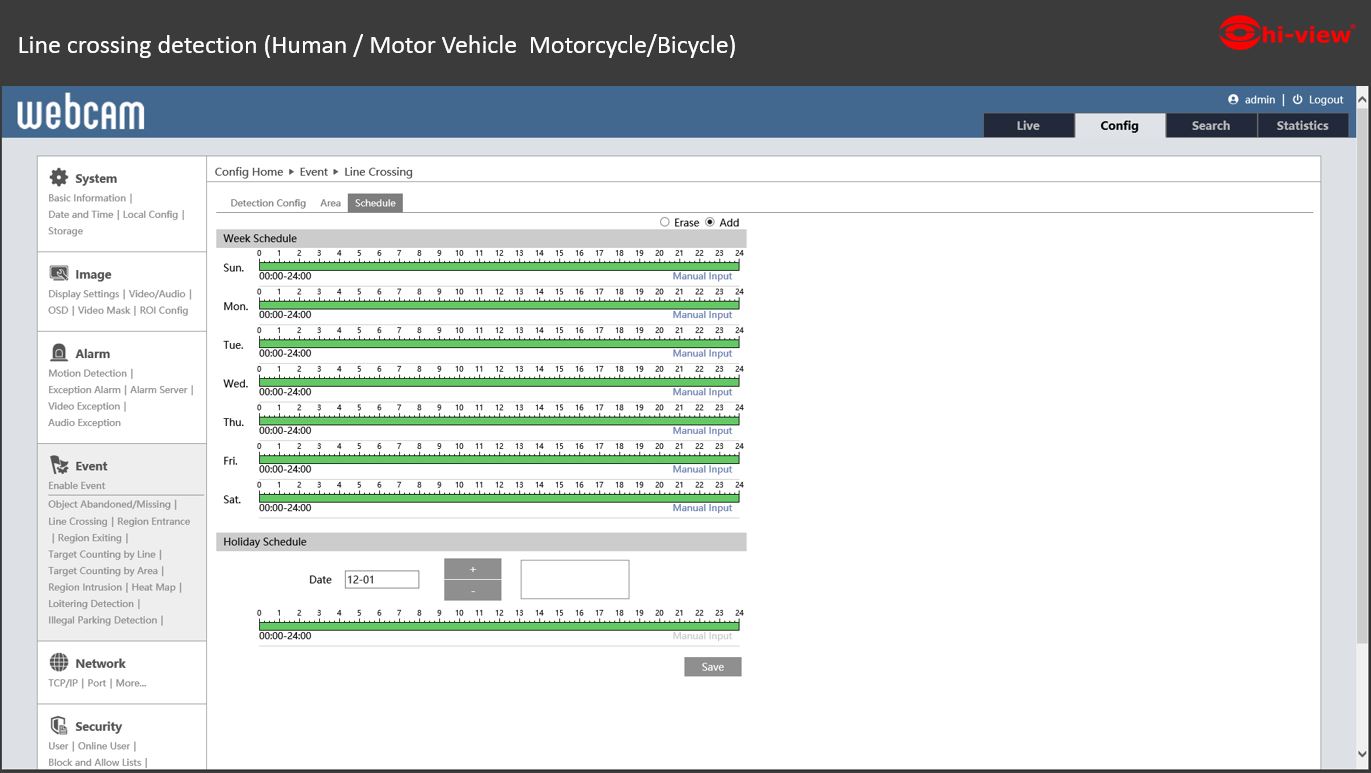Click the admin user icon
Screen dimensions: 1371x773
(1233, 100)
